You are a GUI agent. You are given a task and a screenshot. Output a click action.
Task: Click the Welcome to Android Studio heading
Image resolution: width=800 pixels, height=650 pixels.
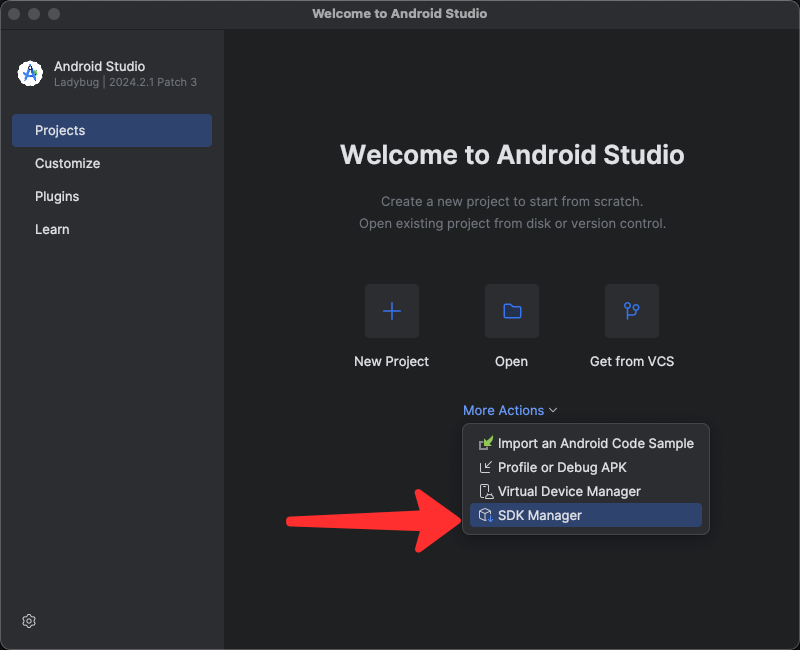[x=512, y=155]
